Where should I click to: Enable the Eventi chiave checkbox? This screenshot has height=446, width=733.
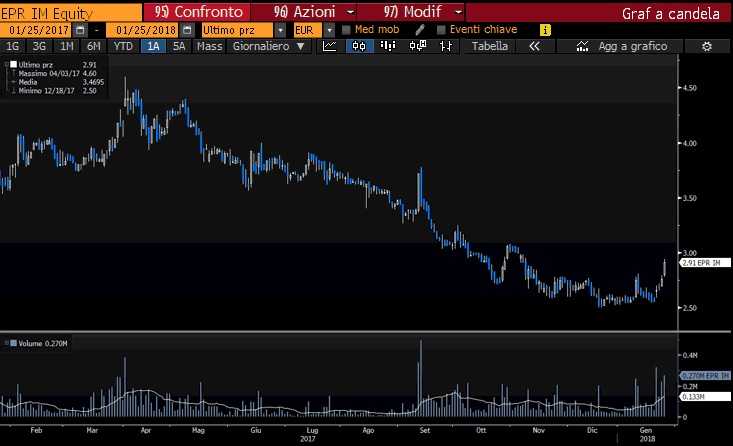441,30
